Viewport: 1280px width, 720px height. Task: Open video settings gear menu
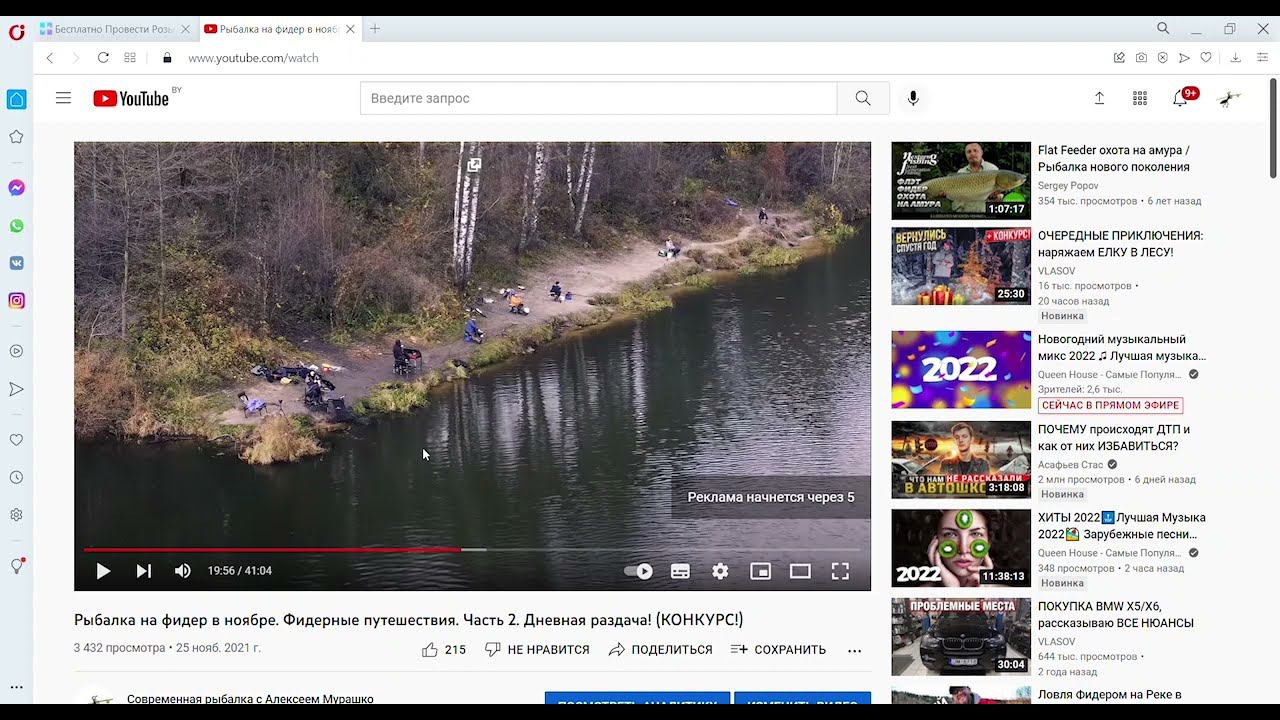[x=720, y=571]
